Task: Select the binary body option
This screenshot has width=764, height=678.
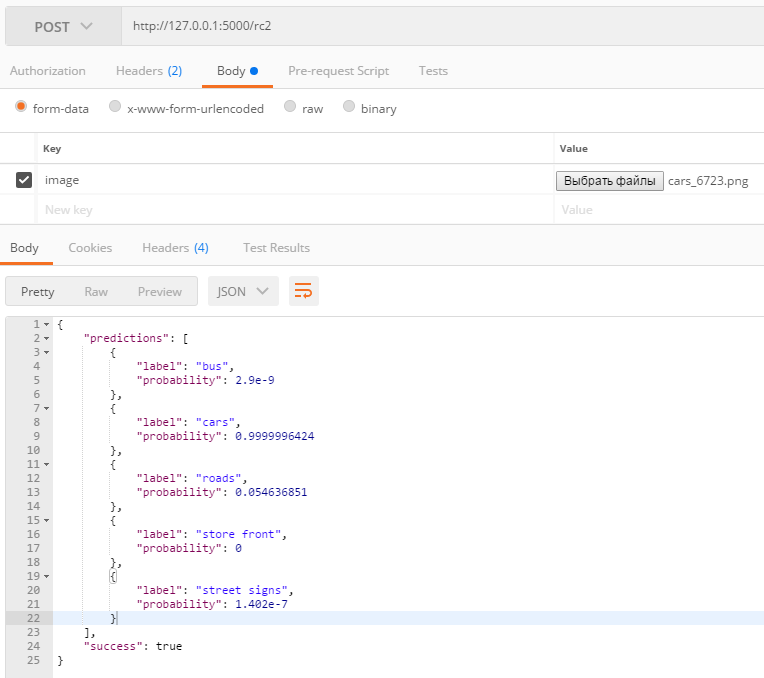Action: (349, 107)
